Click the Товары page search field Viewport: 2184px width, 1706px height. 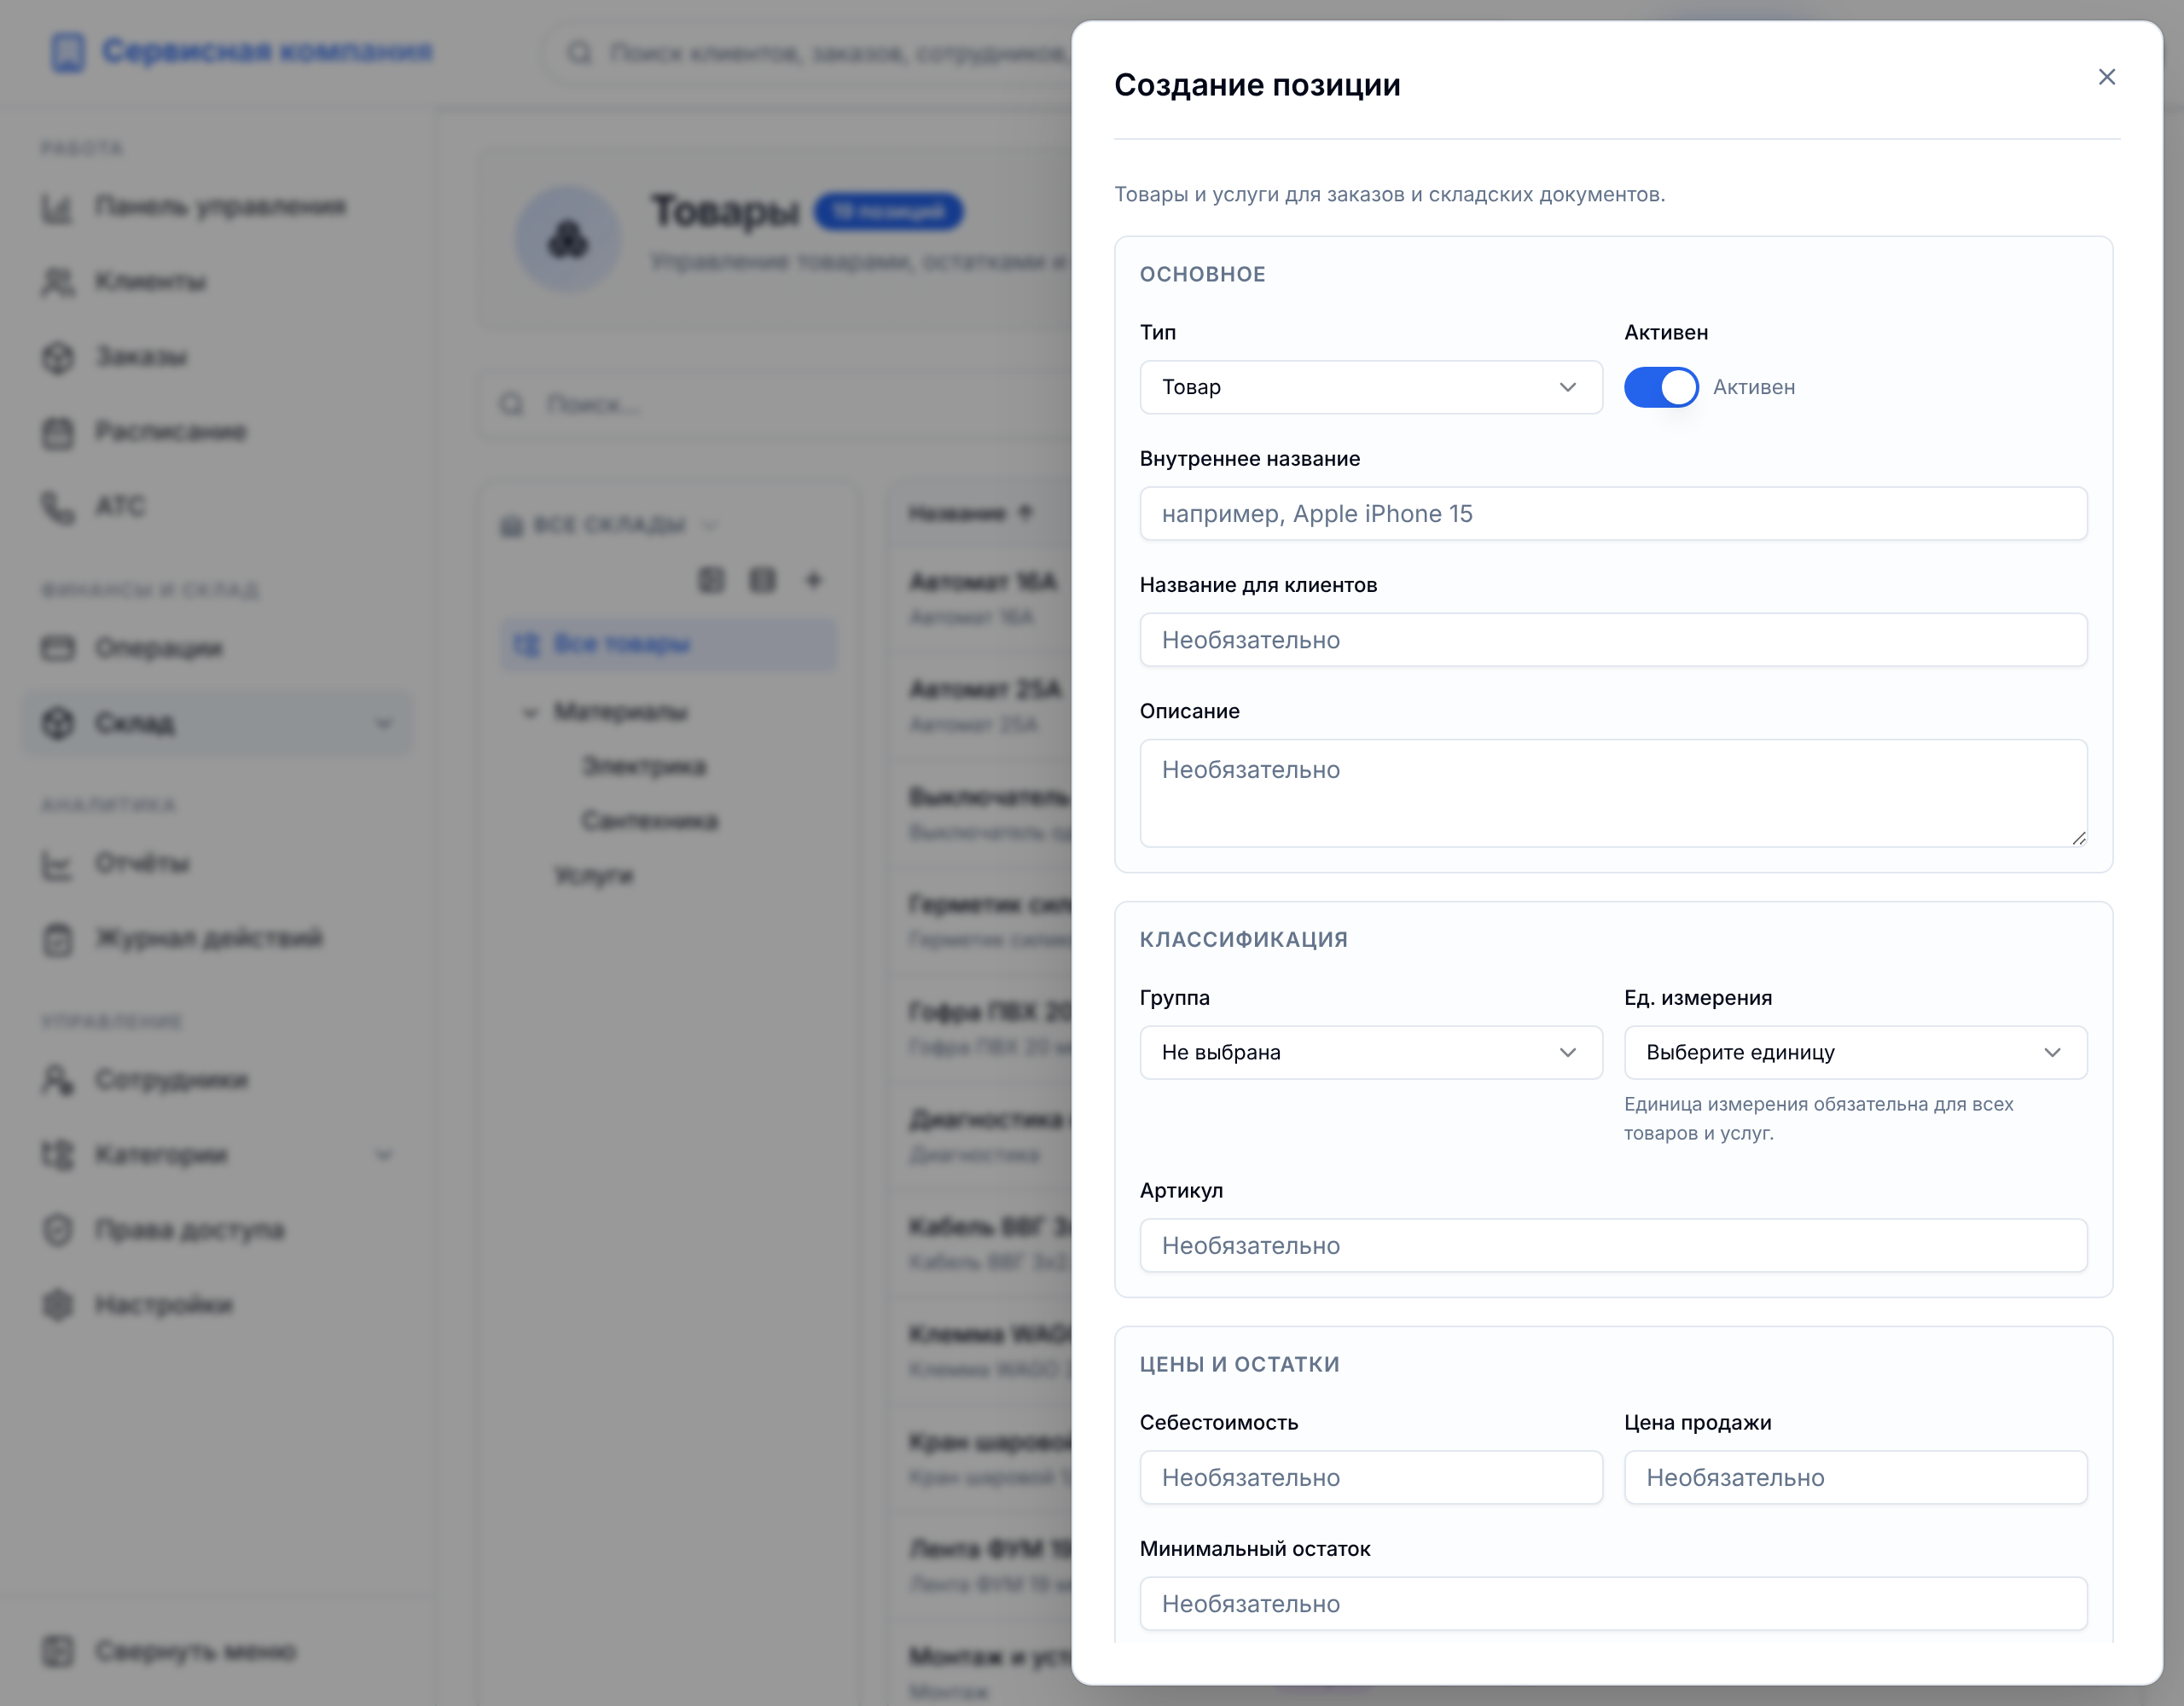[775, 405]
